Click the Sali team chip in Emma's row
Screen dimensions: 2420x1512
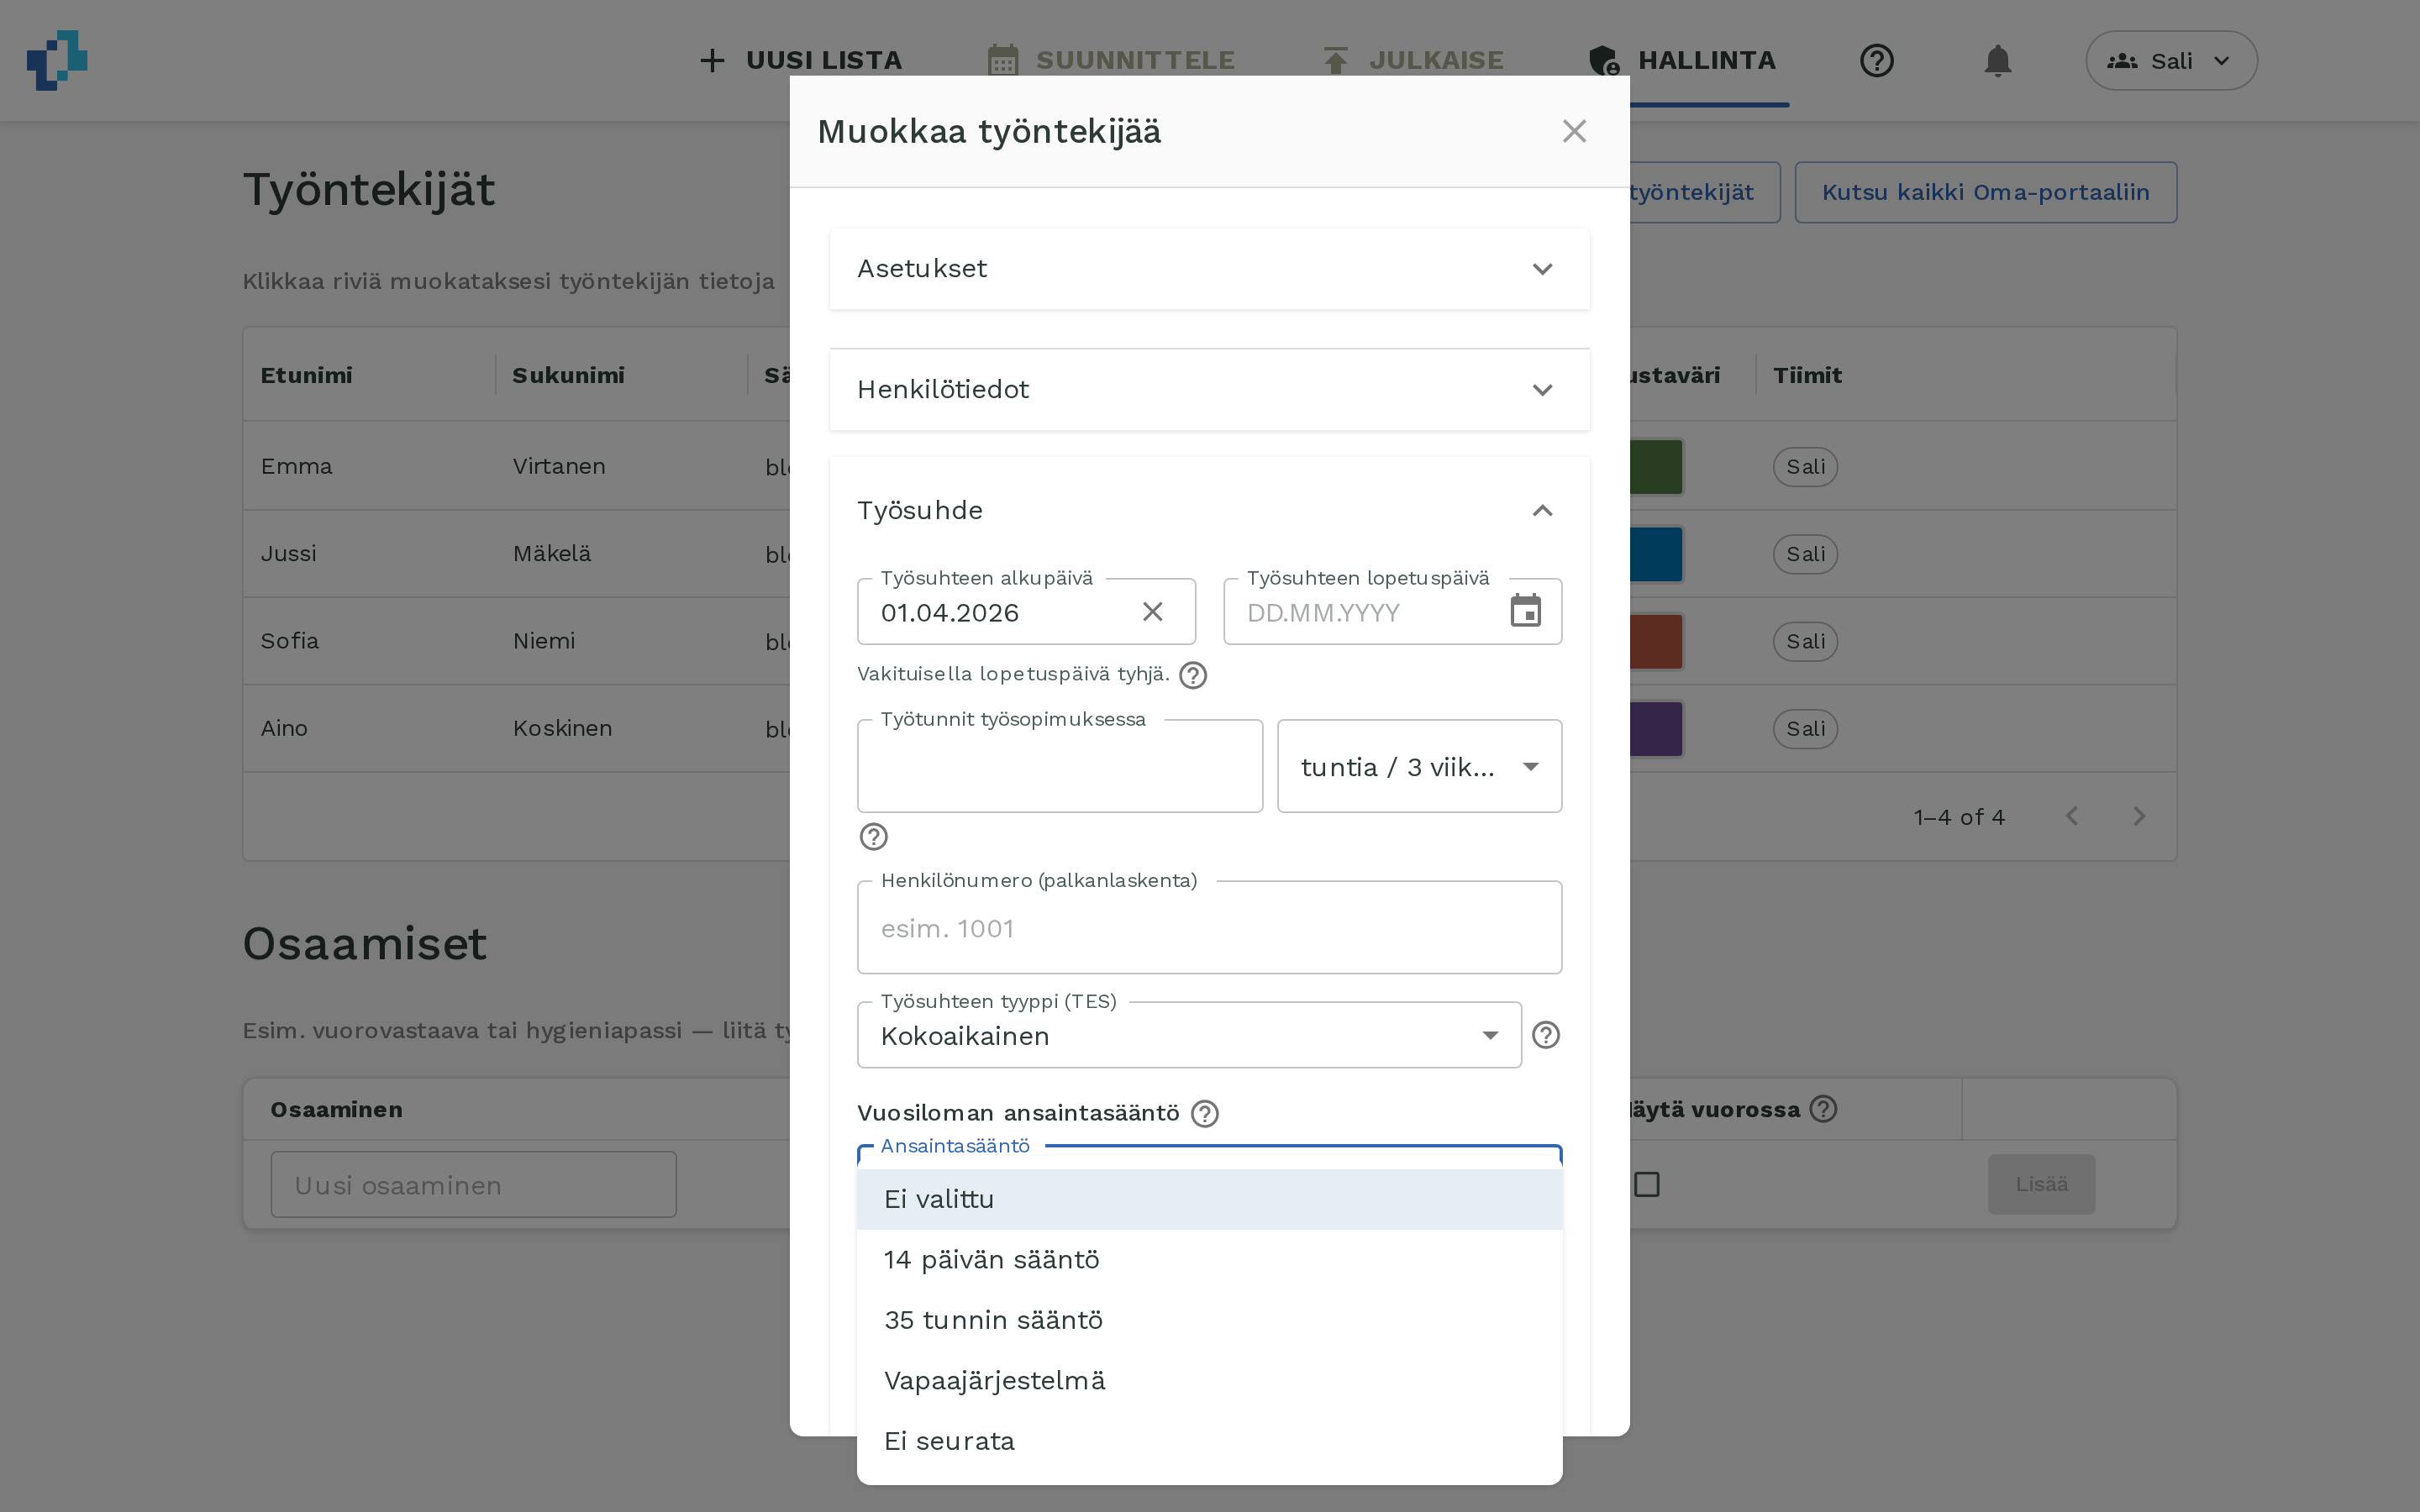[x=1805, y=467]
